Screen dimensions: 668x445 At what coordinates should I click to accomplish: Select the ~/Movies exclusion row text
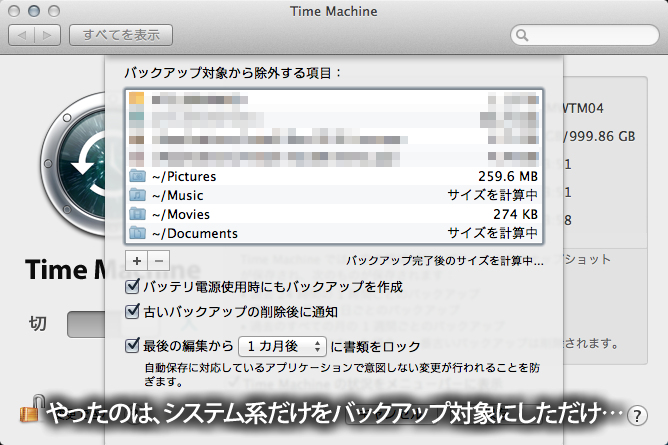[181, 214]
